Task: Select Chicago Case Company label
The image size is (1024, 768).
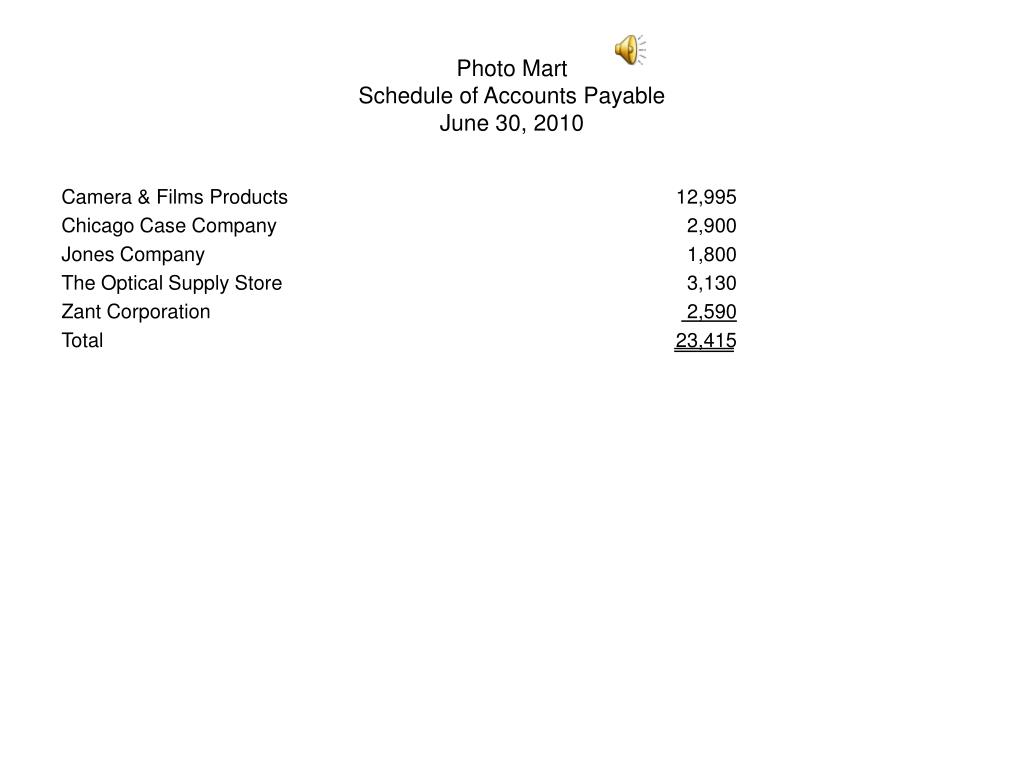Action: (168, 226)
